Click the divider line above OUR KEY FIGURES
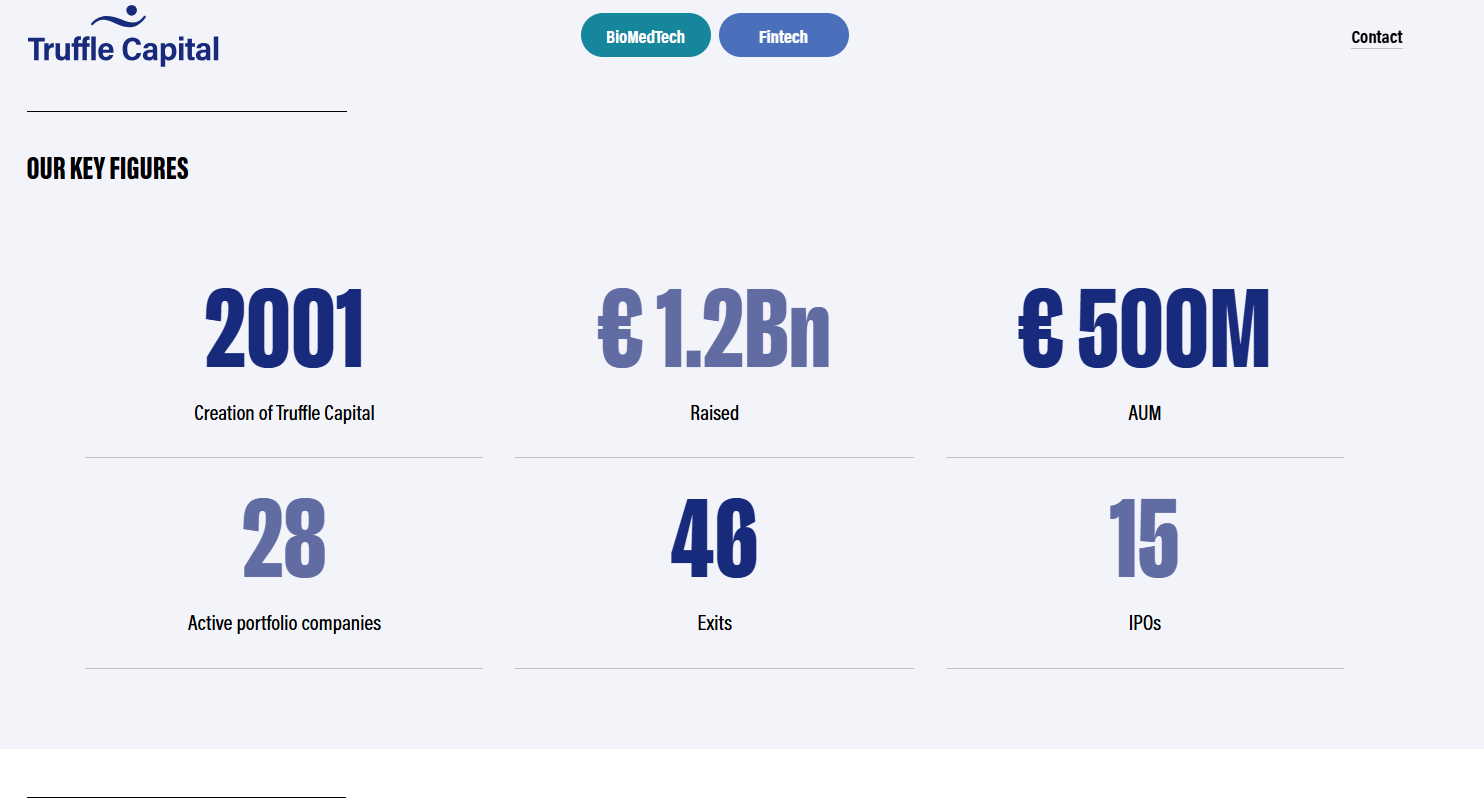 pyautogui.click(x=186, y=111)
